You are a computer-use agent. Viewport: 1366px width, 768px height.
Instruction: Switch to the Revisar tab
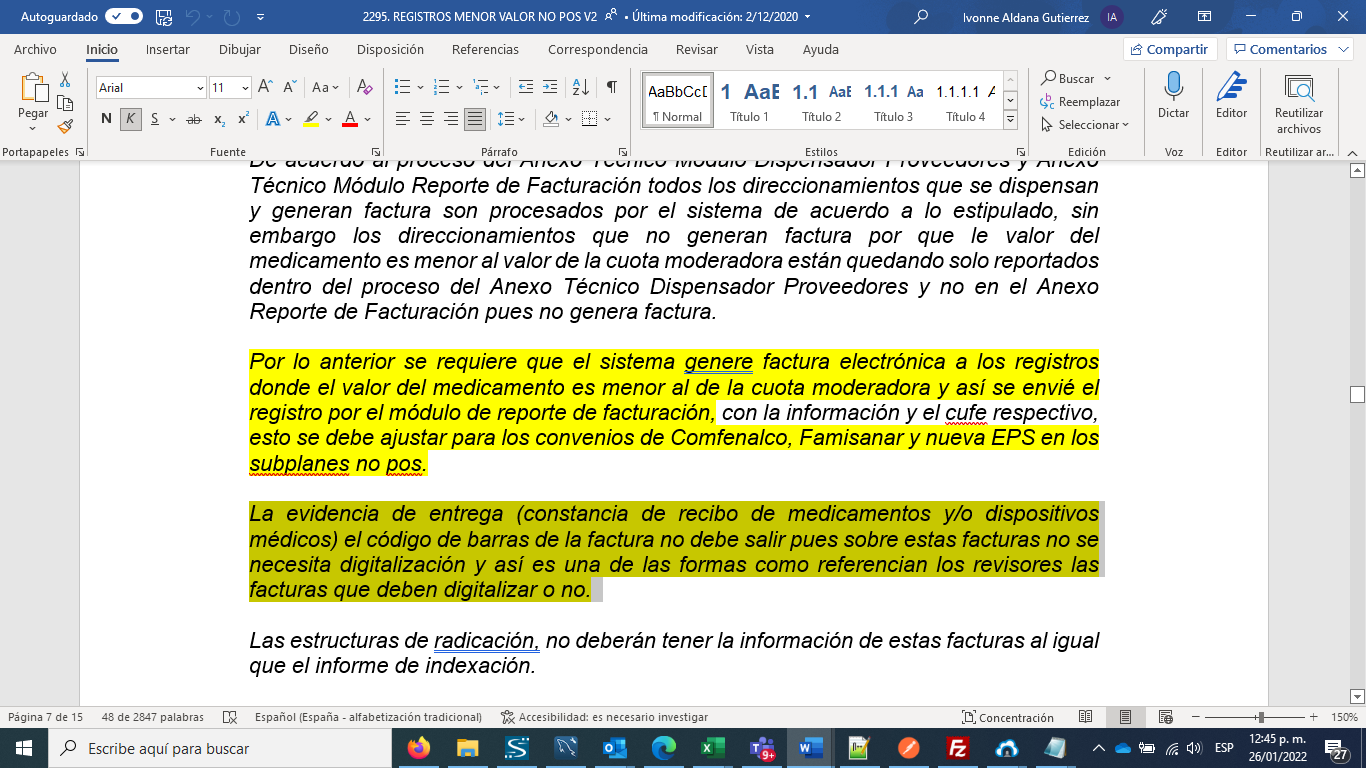coord(696,49)
